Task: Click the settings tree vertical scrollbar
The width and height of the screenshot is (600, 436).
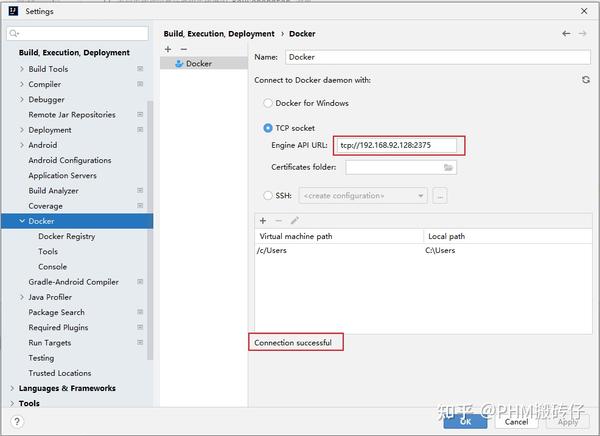Action: [x=150, y=230]
